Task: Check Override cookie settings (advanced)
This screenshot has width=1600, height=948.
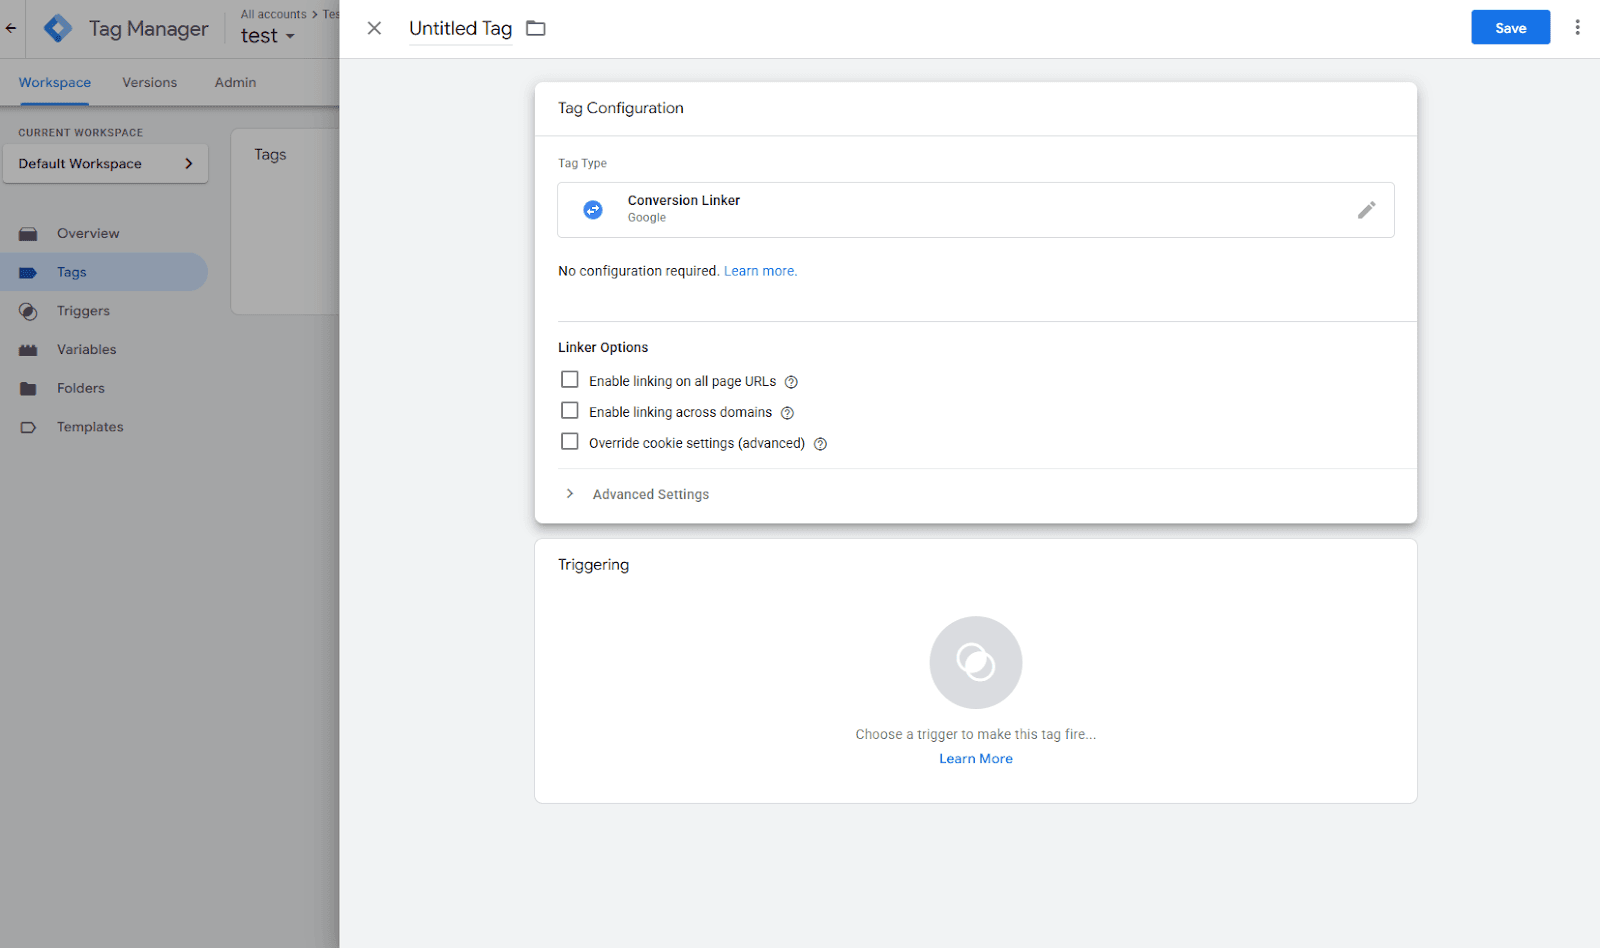Action: (x=569, y=441)
